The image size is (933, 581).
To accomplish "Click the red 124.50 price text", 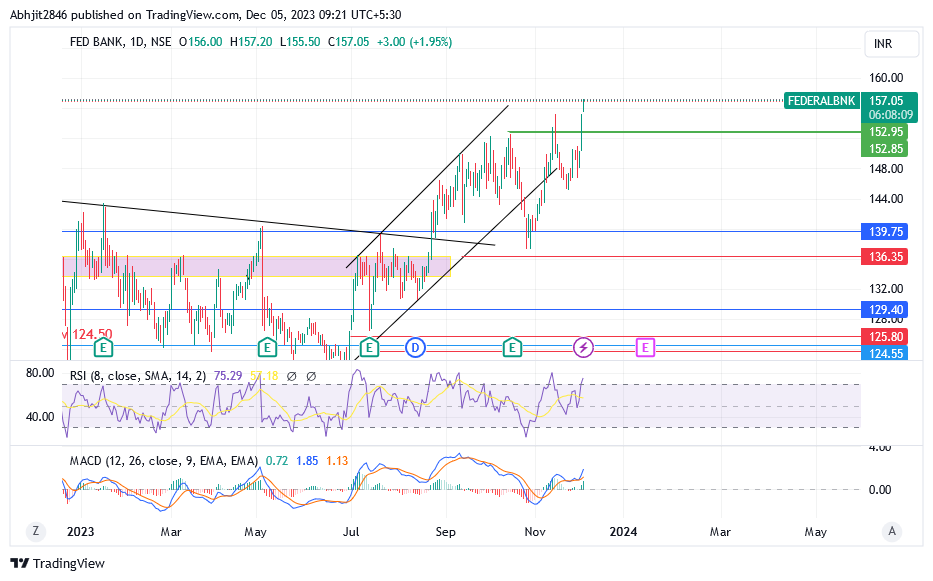I will [92, 334].
